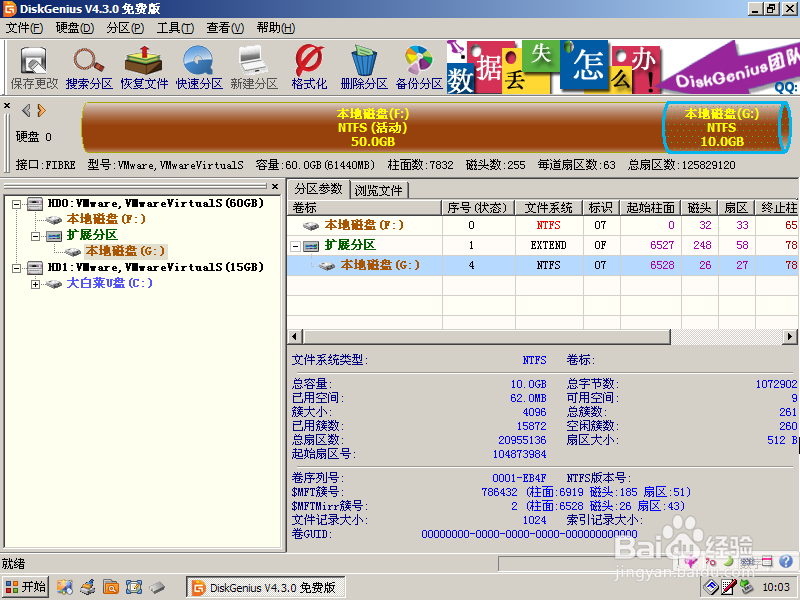
Task: Click the DiskGenius taskbar button
Action: [x=265, y=587]
